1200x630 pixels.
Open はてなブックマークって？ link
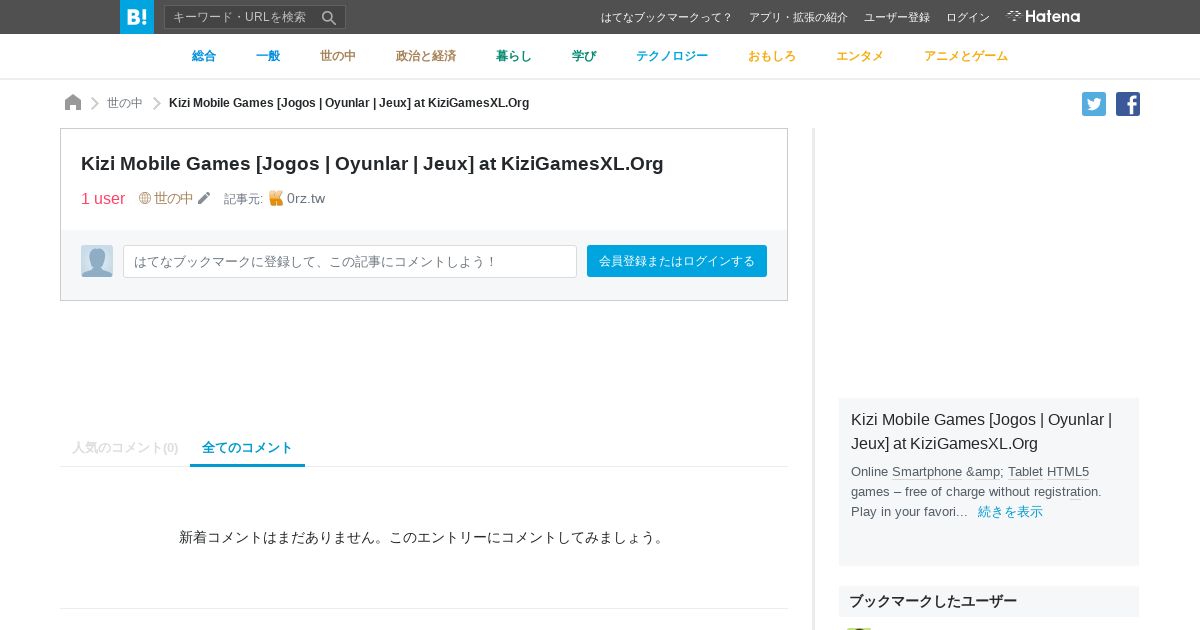point(667,17)
